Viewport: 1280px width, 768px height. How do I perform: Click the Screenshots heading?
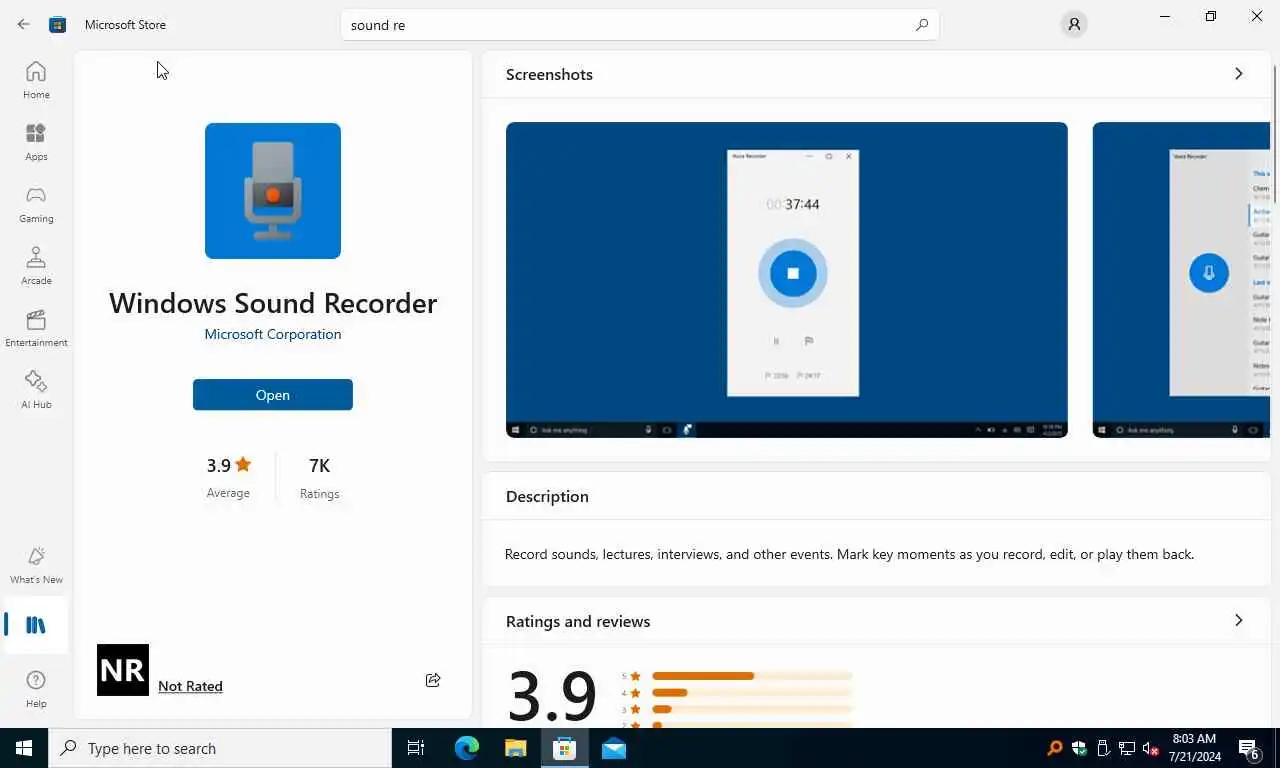[549, 74]
